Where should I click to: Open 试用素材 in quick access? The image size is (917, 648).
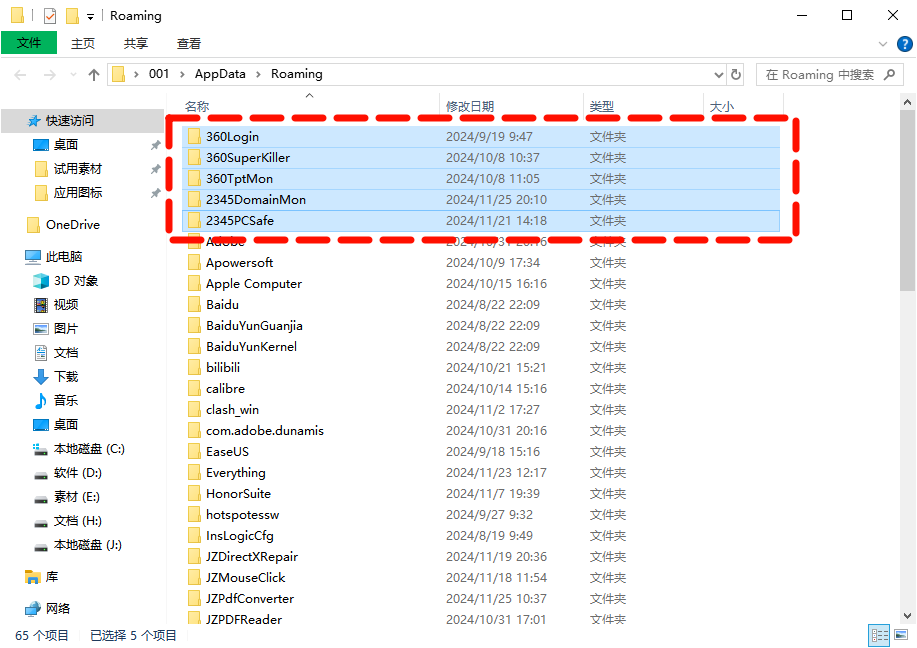(x=78, y=169)
